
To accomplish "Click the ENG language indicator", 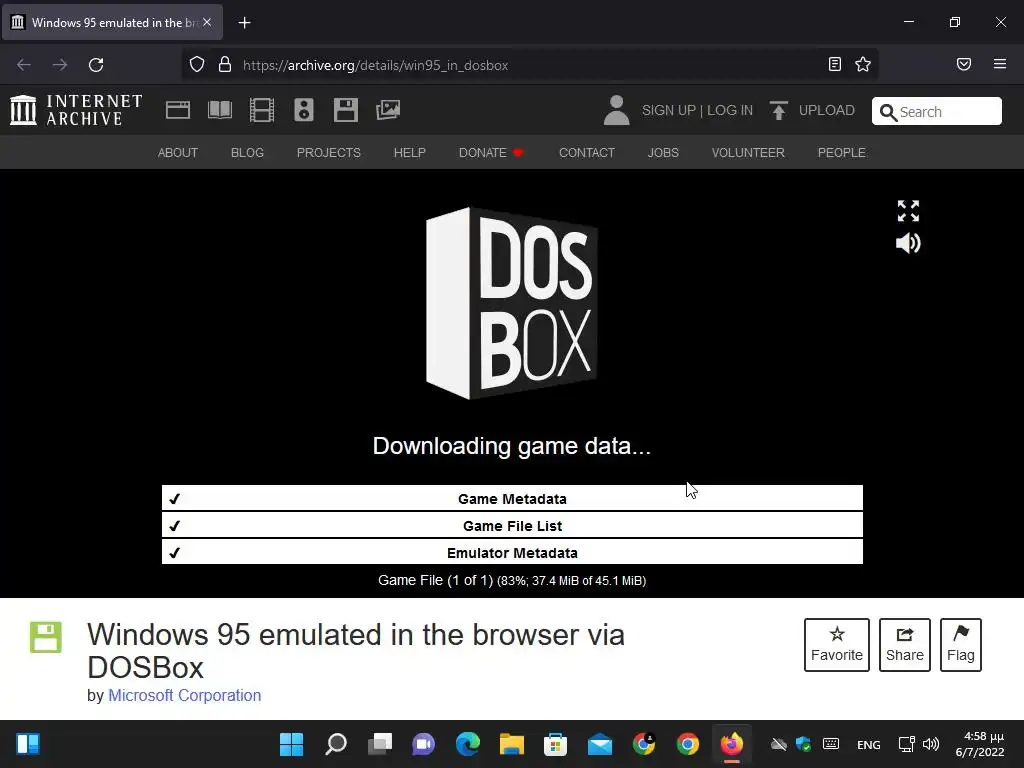I will pos(869,744).
